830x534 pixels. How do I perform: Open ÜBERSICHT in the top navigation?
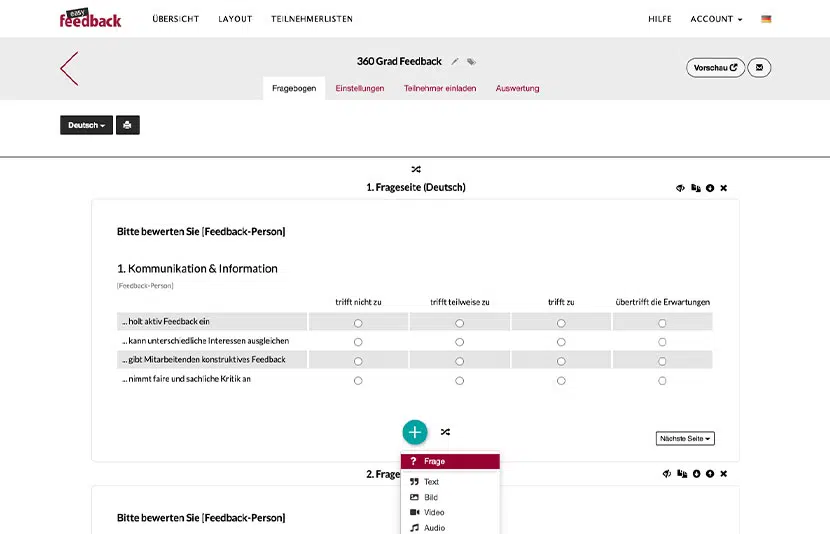click(x=175, y=19)
